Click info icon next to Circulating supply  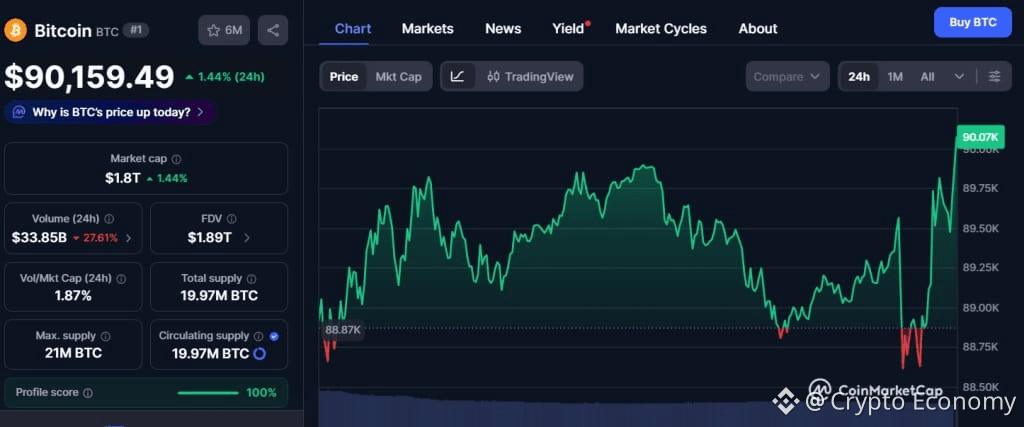coord(259,336)
